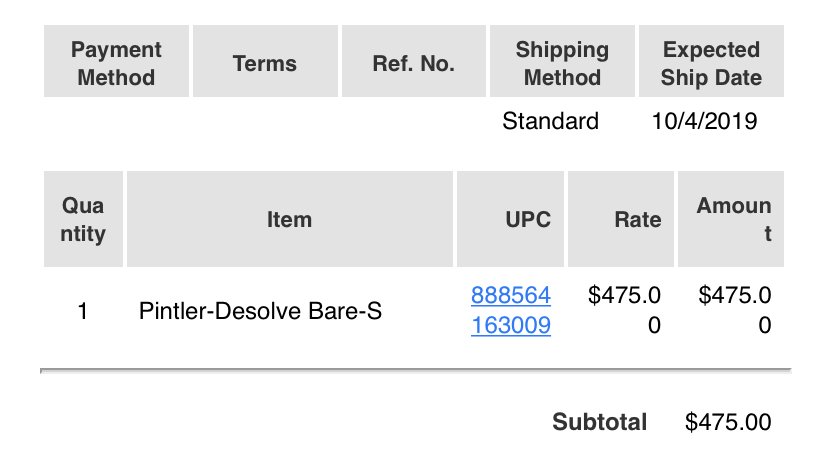The image size is (828, 458).
Task: Click the UPC column header
Action: (x=511, y=219)
